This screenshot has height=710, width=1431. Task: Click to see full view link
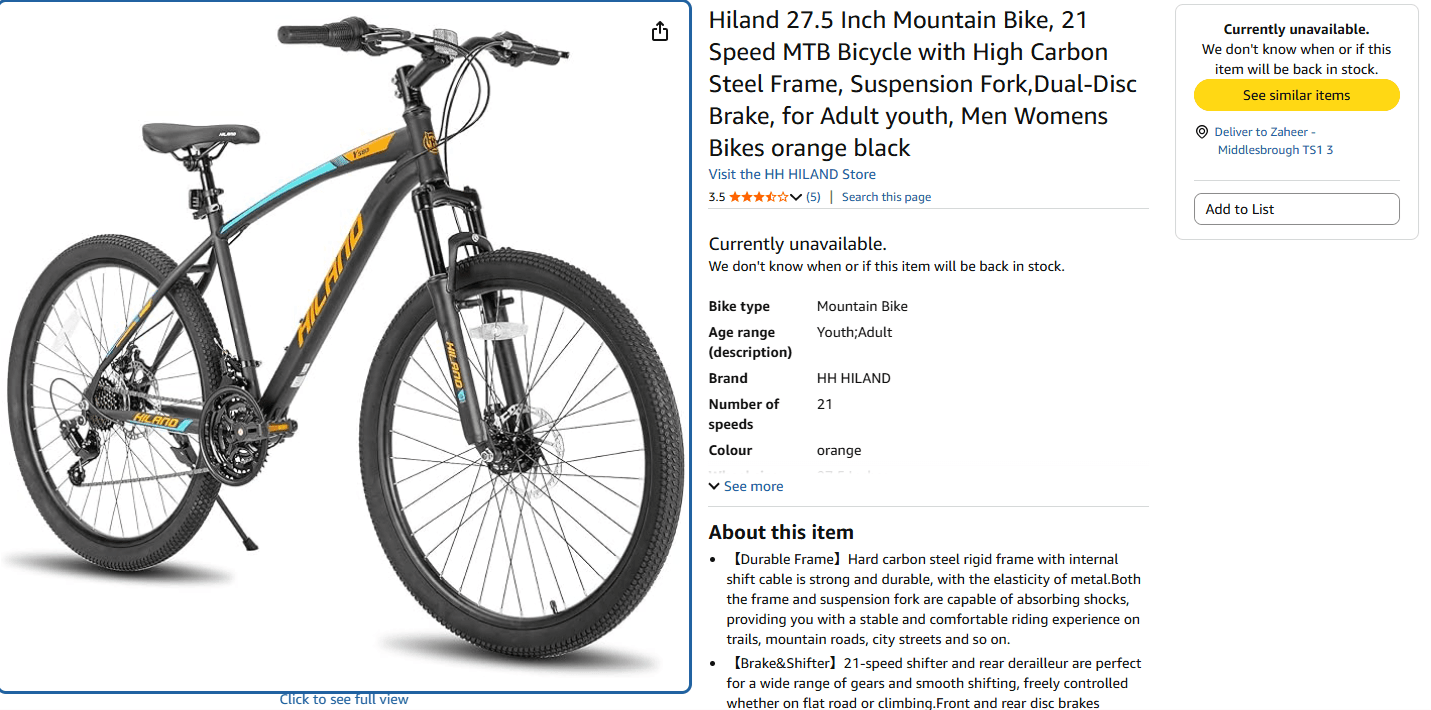pos(344,699)
